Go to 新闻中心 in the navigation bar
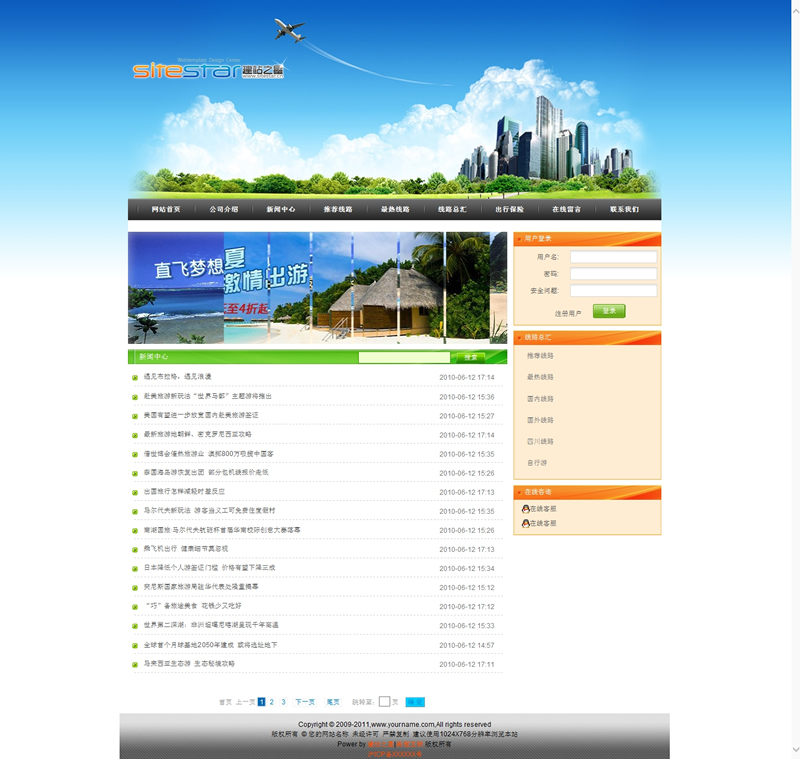The width and height of the screenshot is (800, 759). (281, 210)
